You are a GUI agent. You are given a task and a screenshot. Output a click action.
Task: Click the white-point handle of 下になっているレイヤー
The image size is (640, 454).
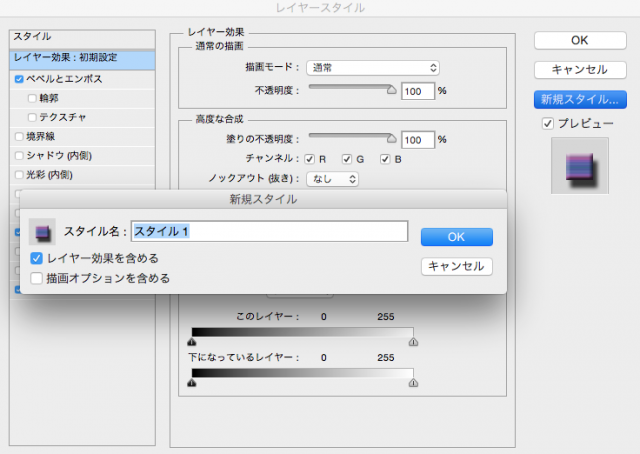414,382
